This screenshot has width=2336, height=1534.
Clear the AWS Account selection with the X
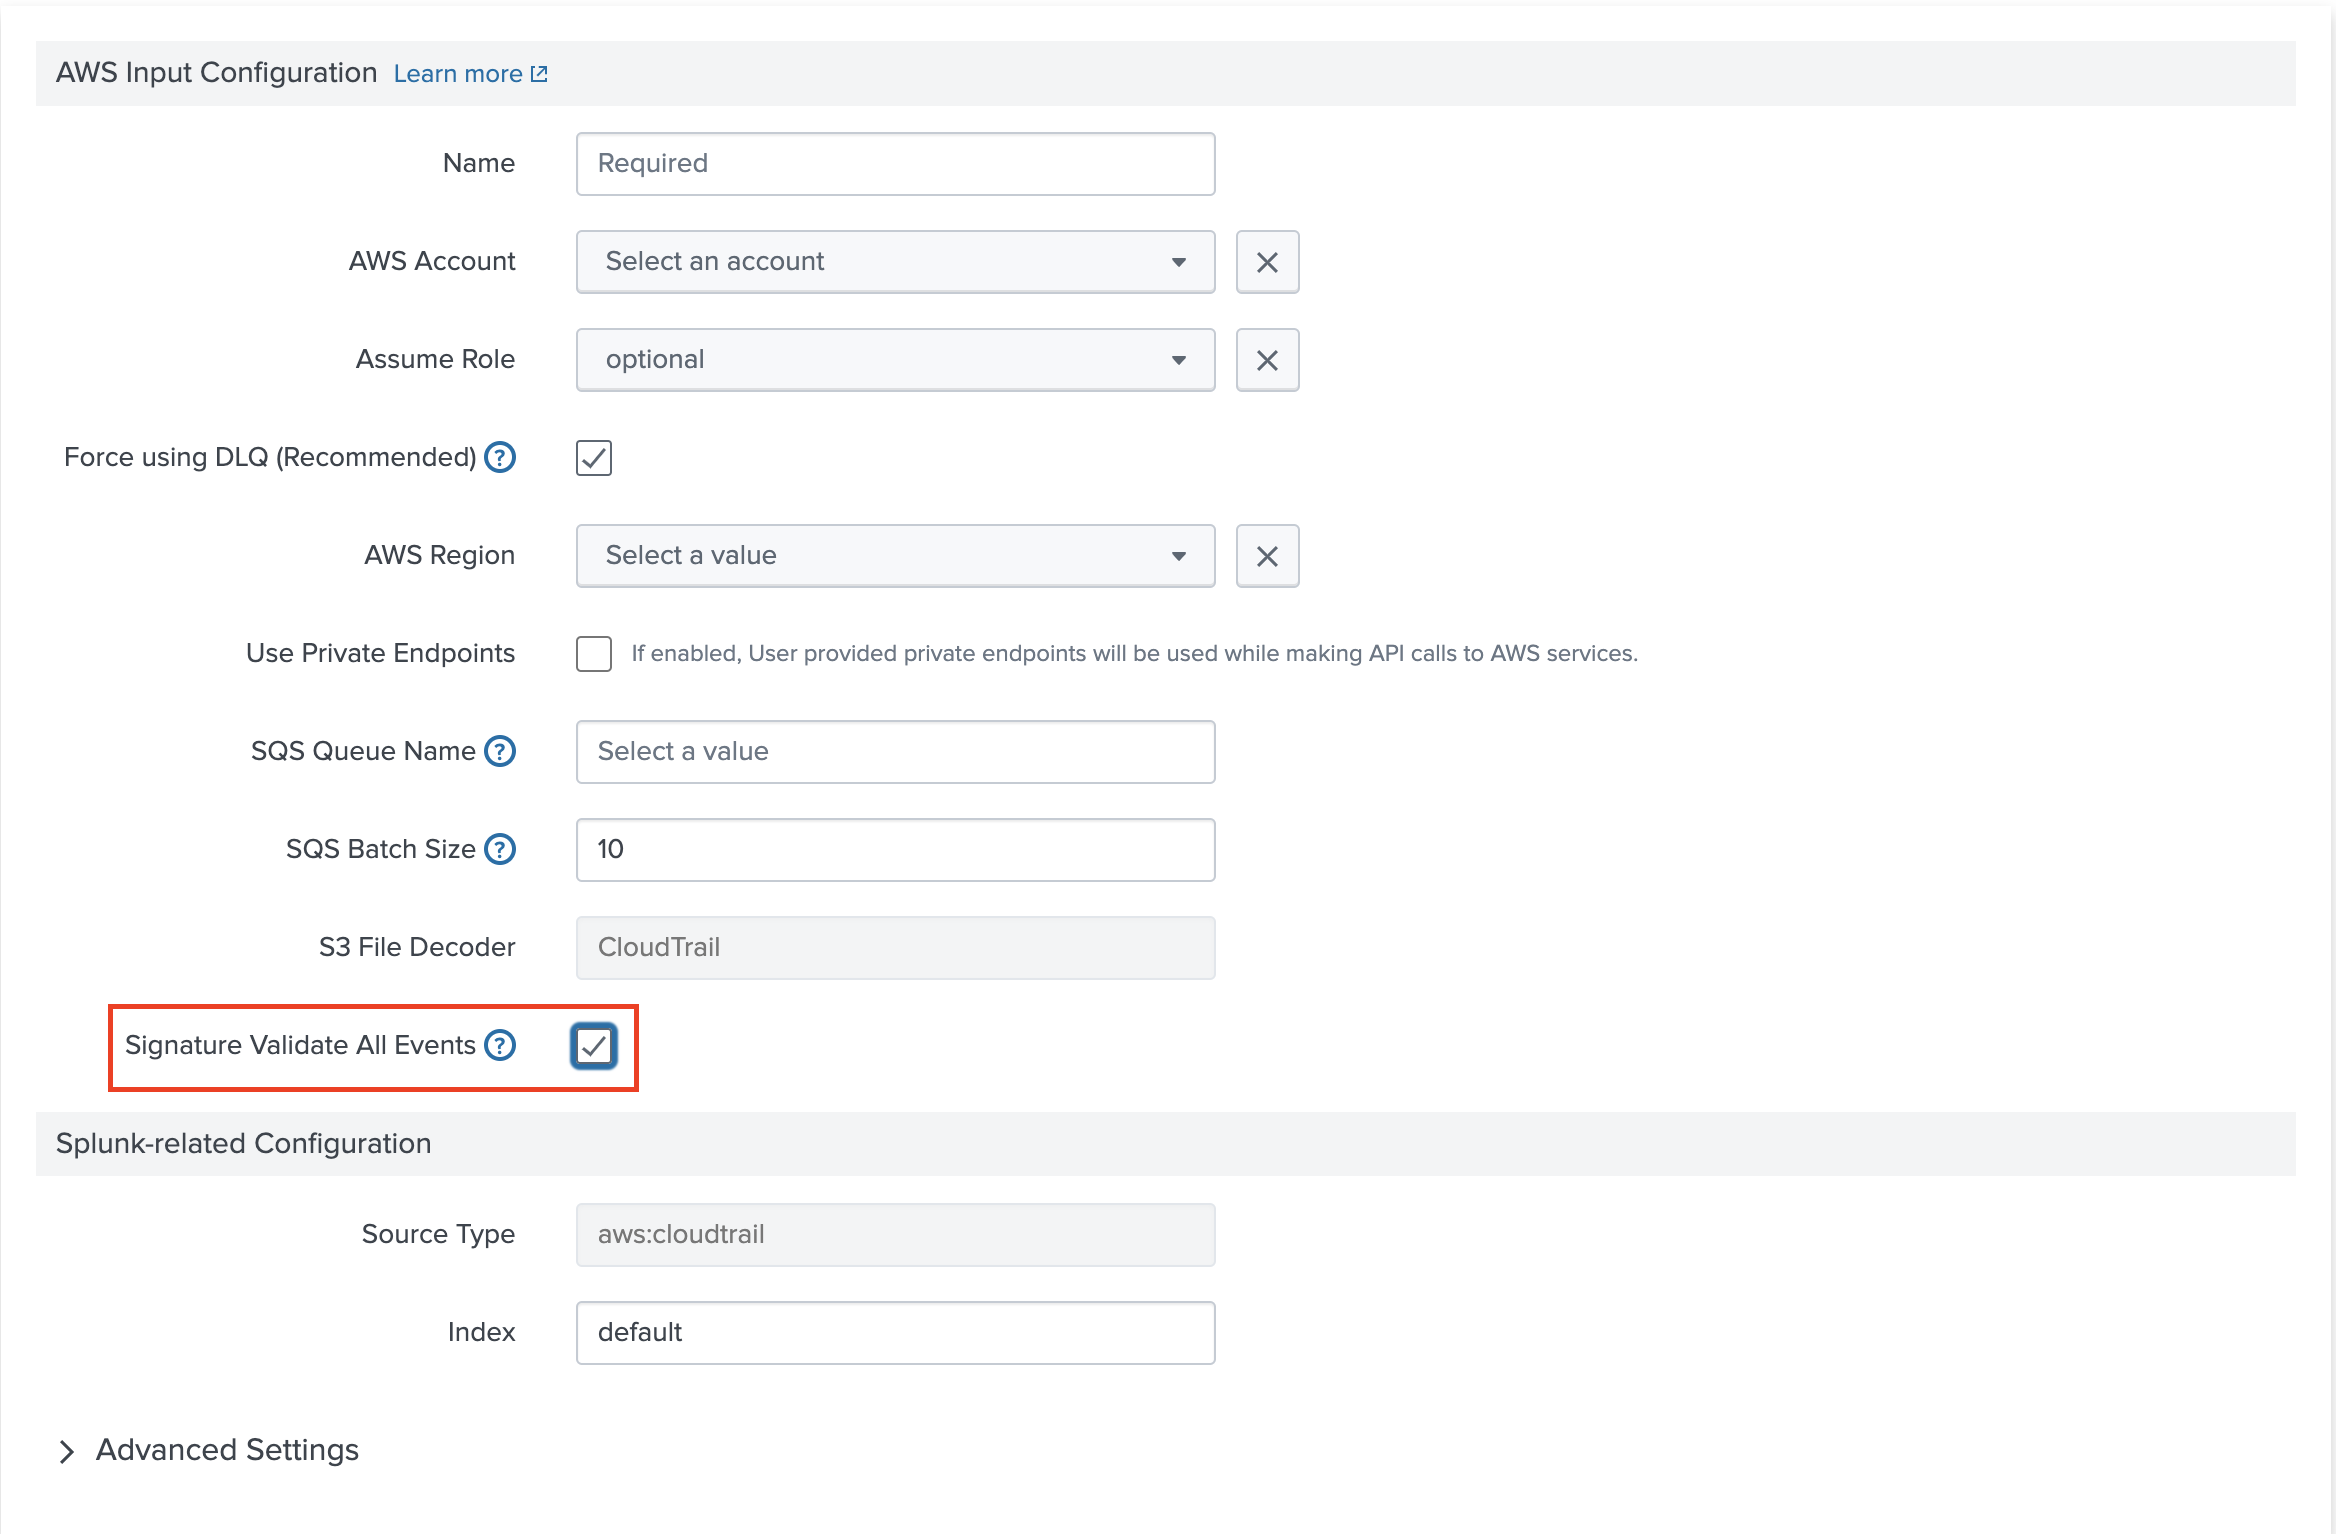tap(1266, 261)
